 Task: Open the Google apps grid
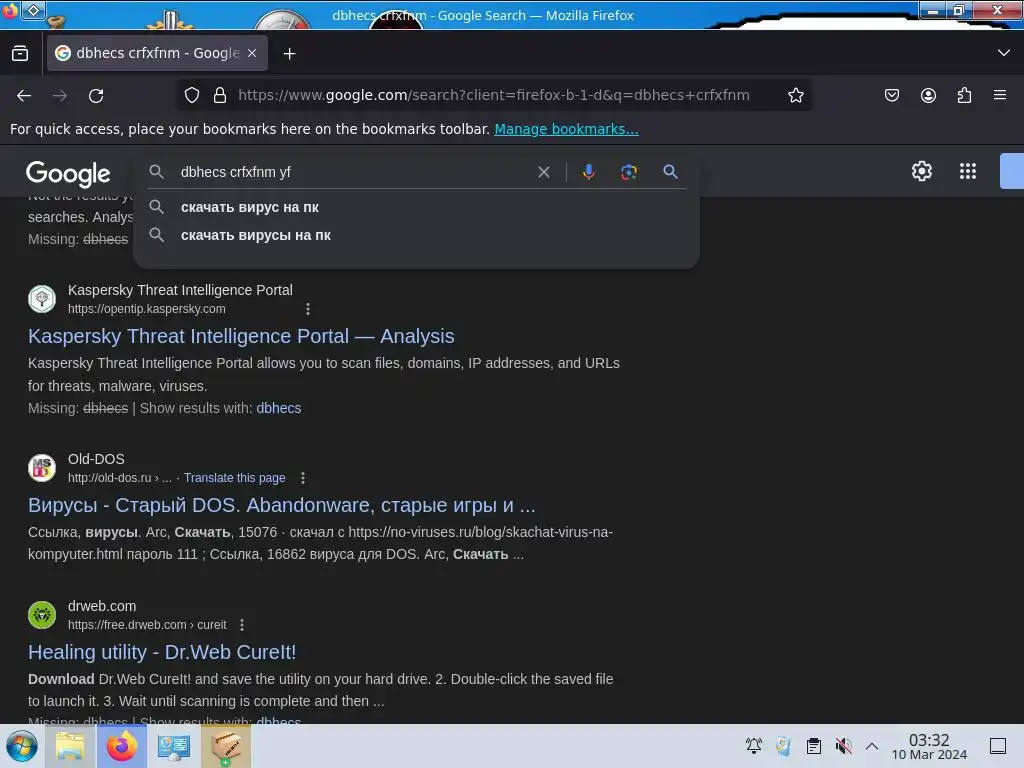pyautogui.click(x=968, y=171)
